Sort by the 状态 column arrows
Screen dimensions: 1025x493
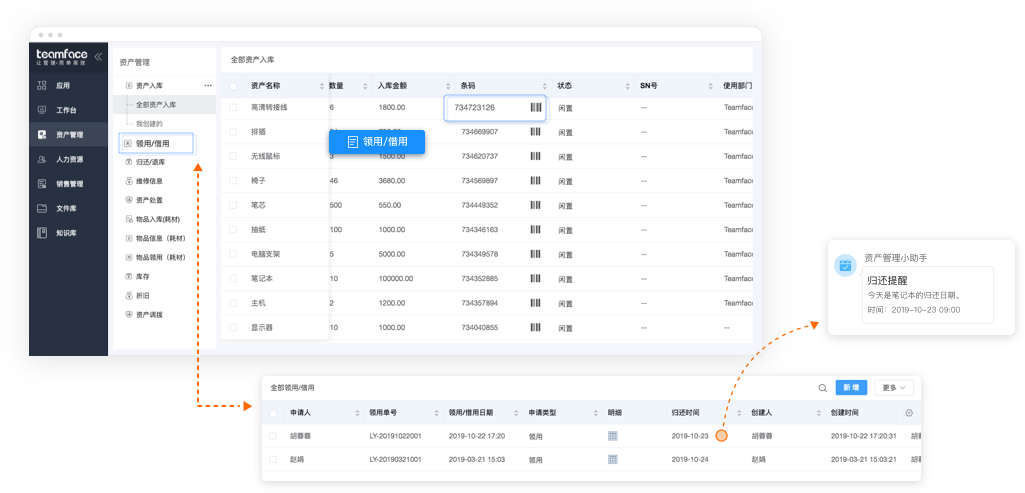click(628, 86)
